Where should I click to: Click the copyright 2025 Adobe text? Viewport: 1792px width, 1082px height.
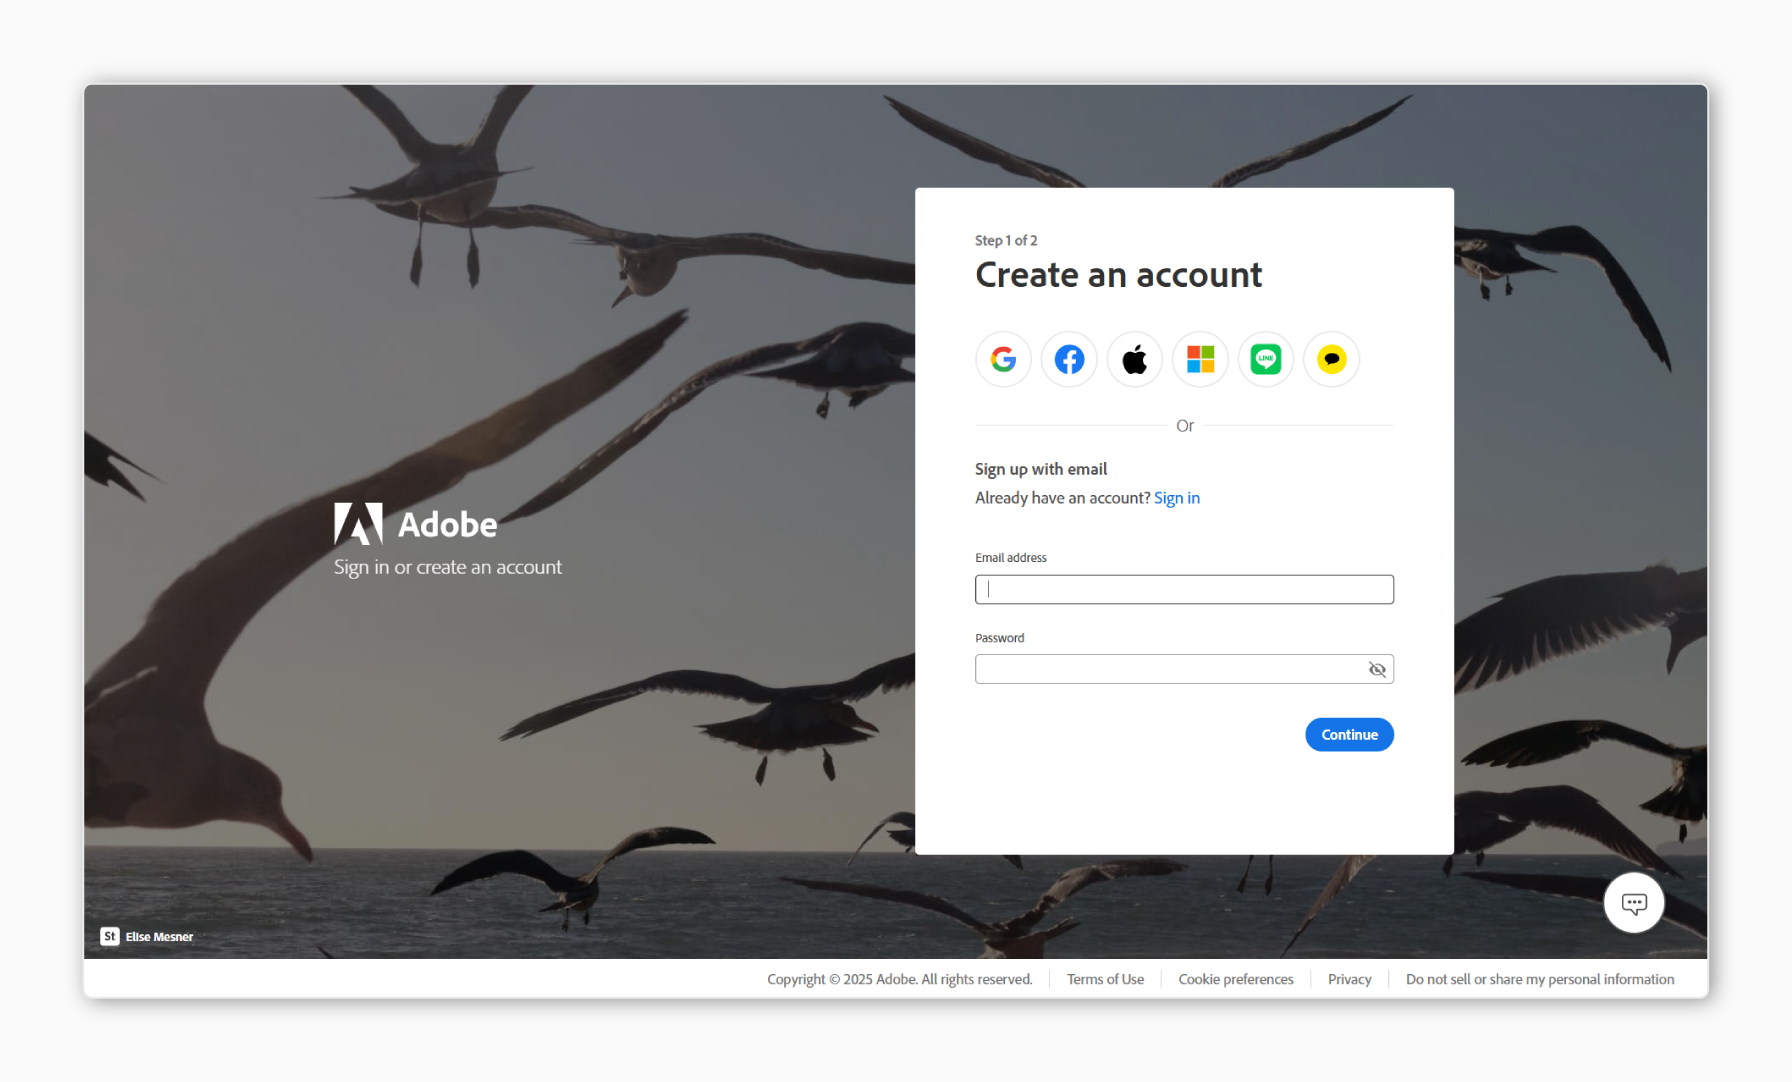[x=900, y=980]
